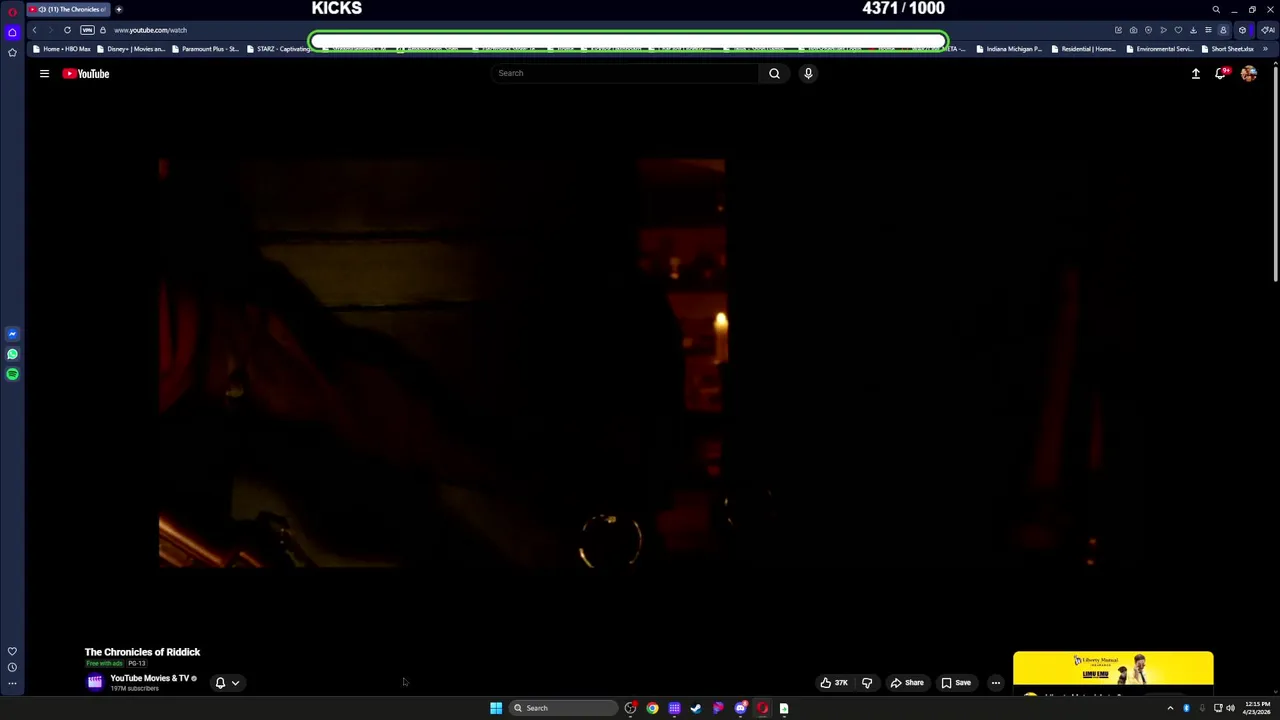Save the video to a playlist

click(956, 683)
